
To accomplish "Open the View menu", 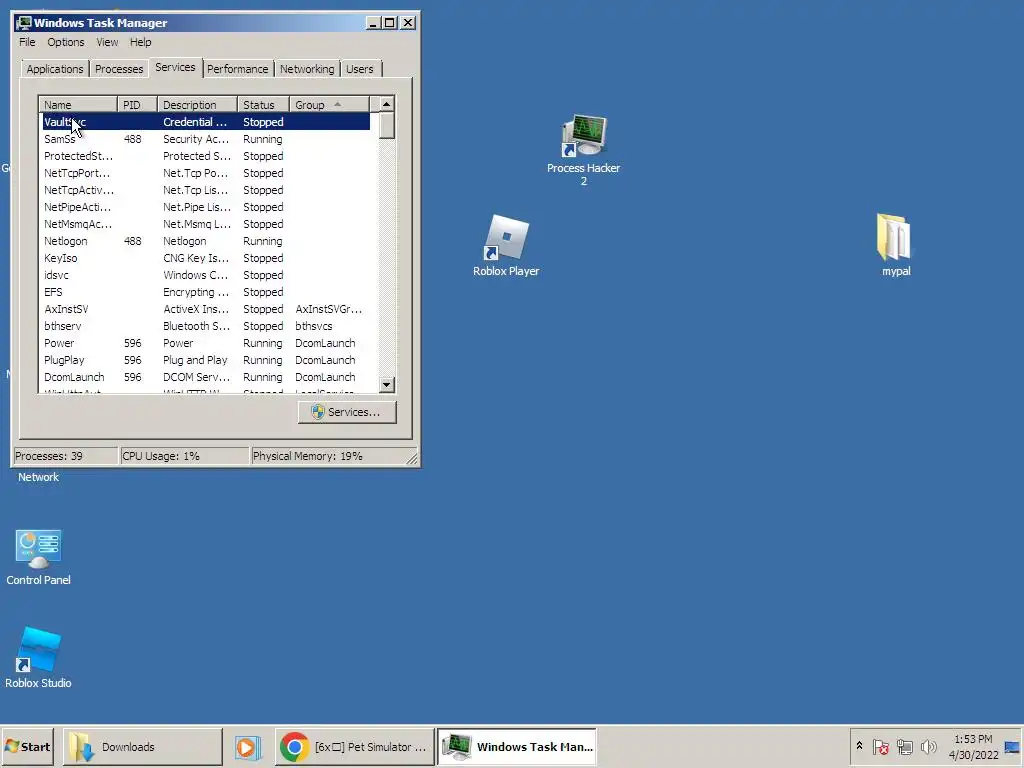I will [107, 42].
